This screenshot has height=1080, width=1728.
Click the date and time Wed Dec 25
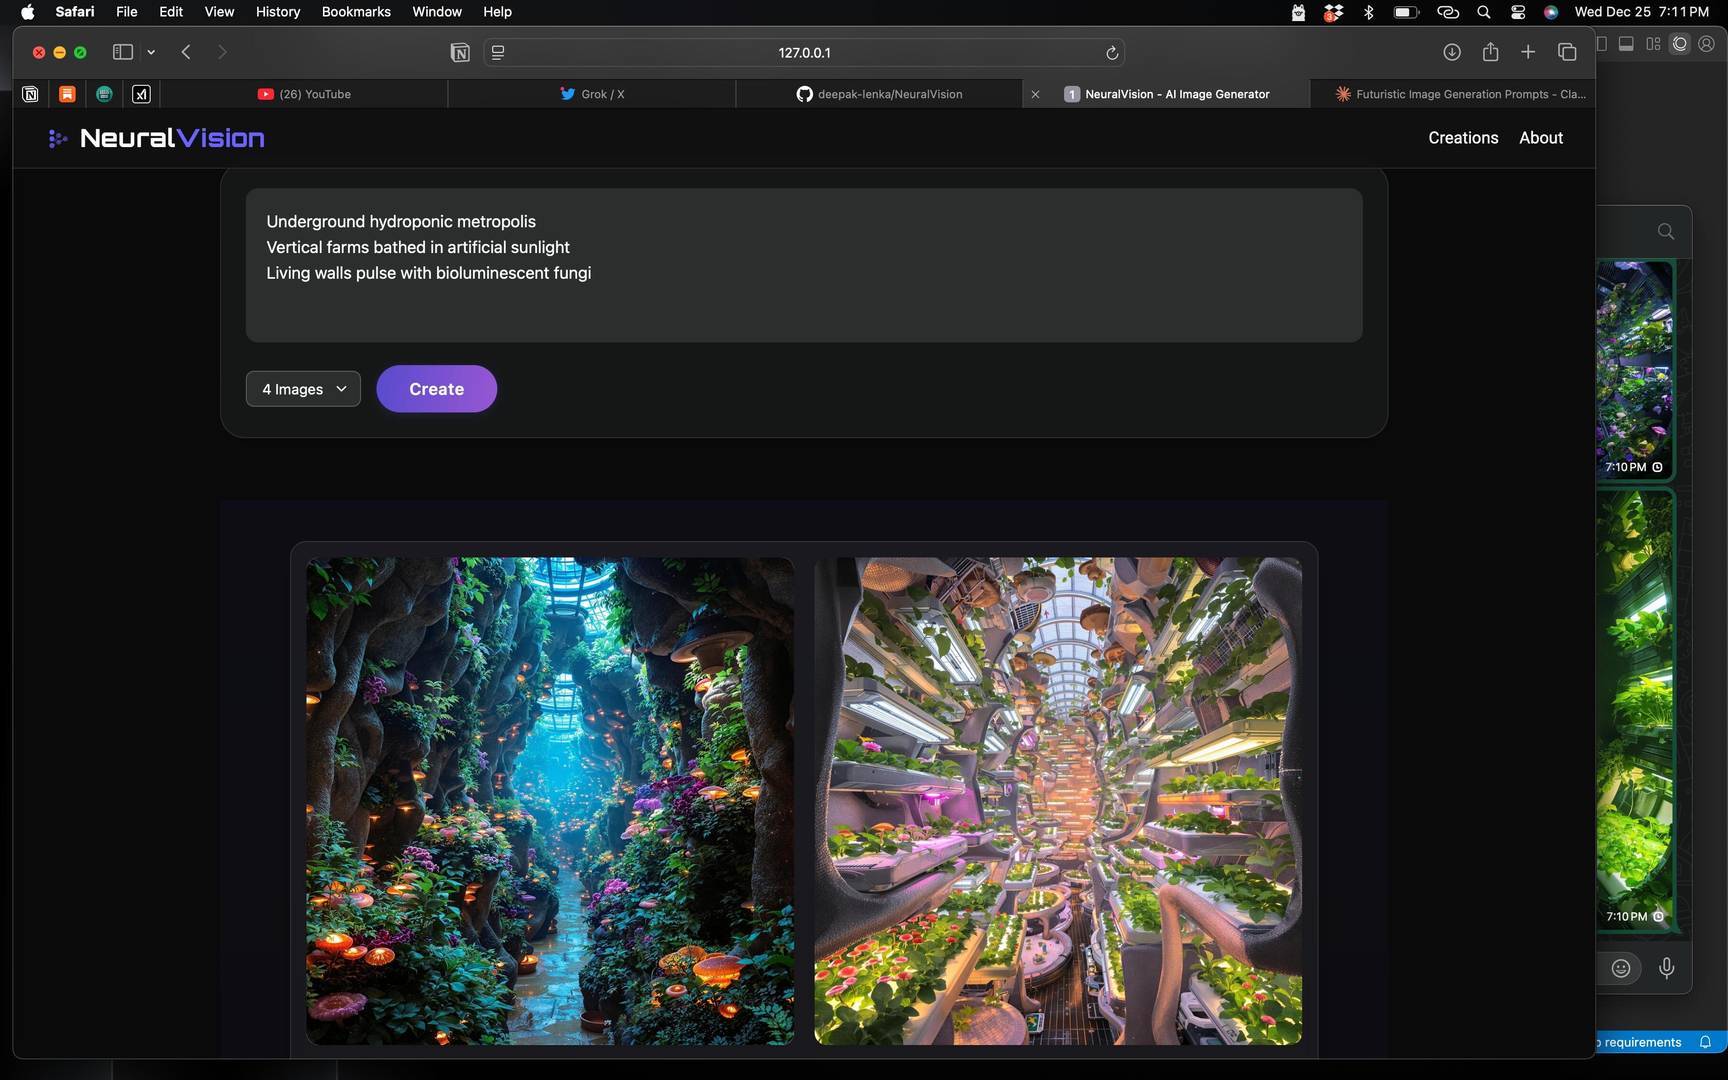1641,12
